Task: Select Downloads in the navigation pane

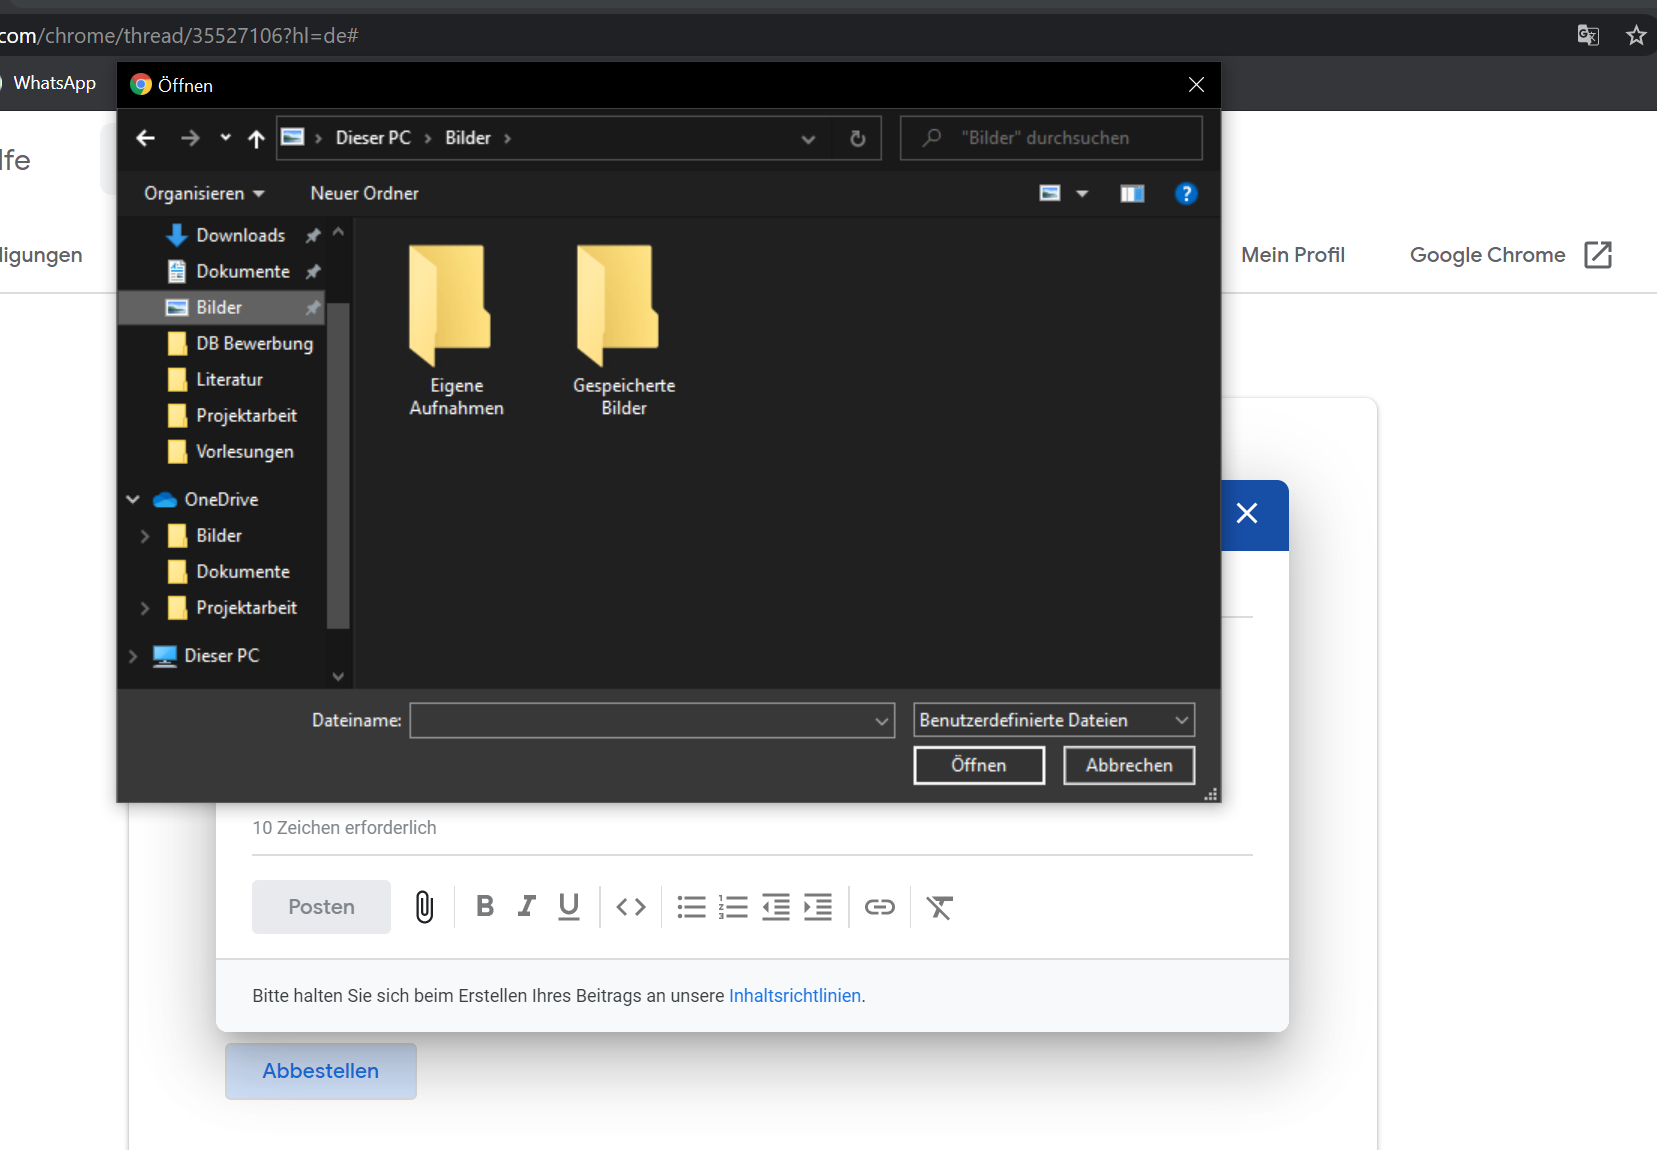Action: pyautogui.click(x=240, y=235)
